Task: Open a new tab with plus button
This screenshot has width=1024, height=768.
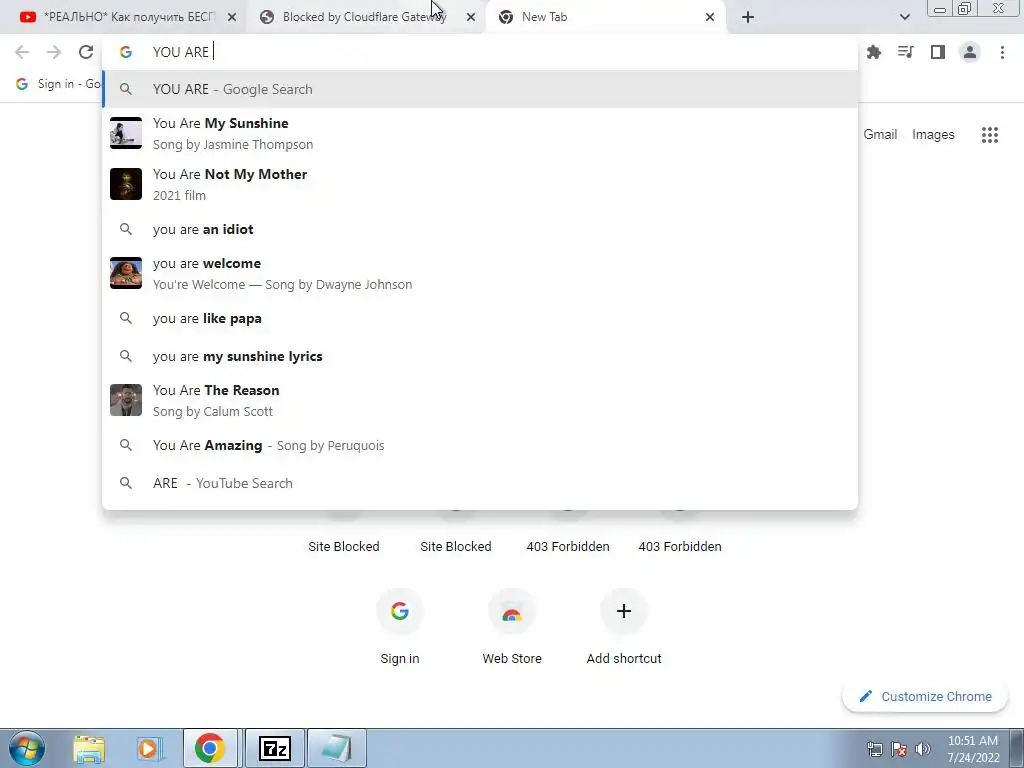Action: (748, 17)
